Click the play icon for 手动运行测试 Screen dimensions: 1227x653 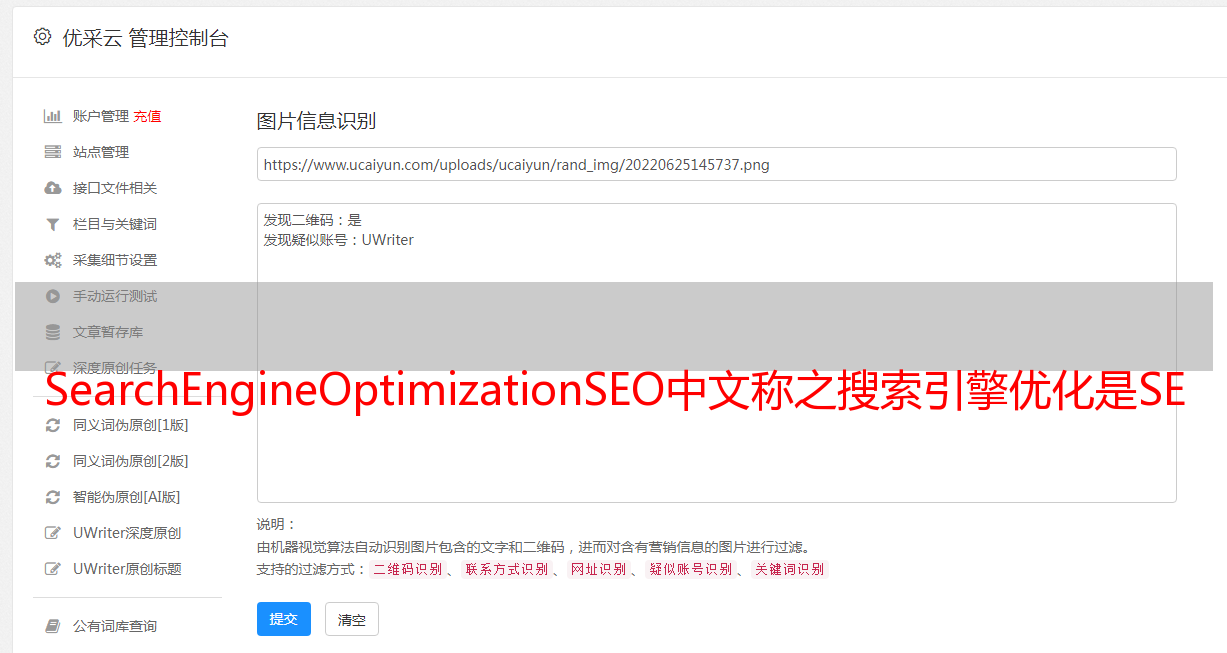53,296
